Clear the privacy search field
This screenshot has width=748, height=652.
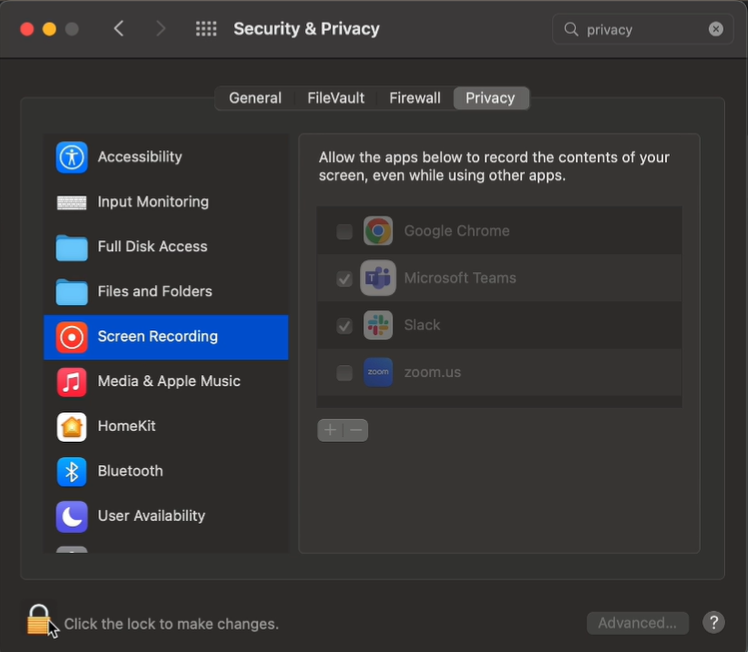click(x=716, y=29)
